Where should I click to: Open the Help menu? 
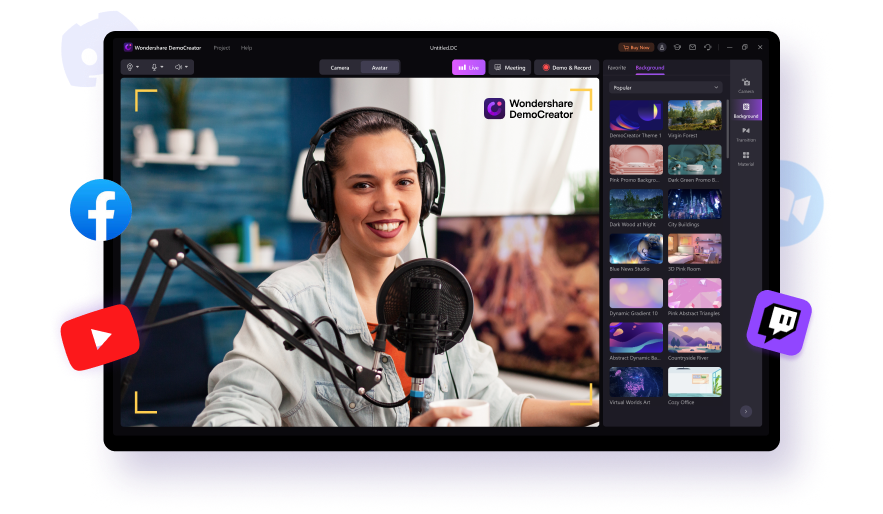click(246, 48)
